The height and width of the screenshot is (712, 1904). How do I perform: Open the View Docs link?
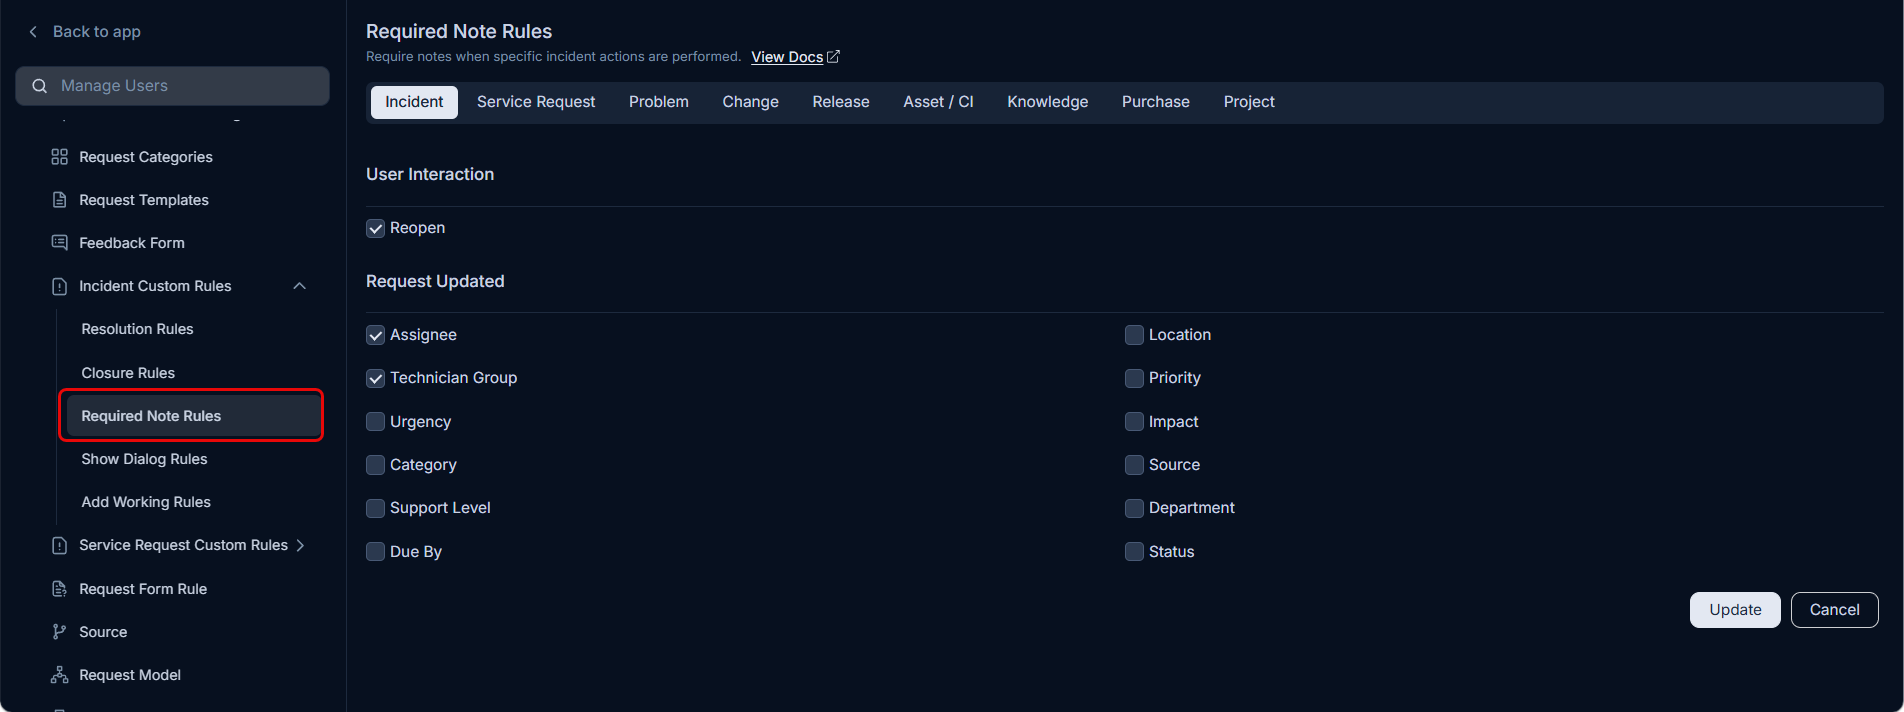point(787,57)
